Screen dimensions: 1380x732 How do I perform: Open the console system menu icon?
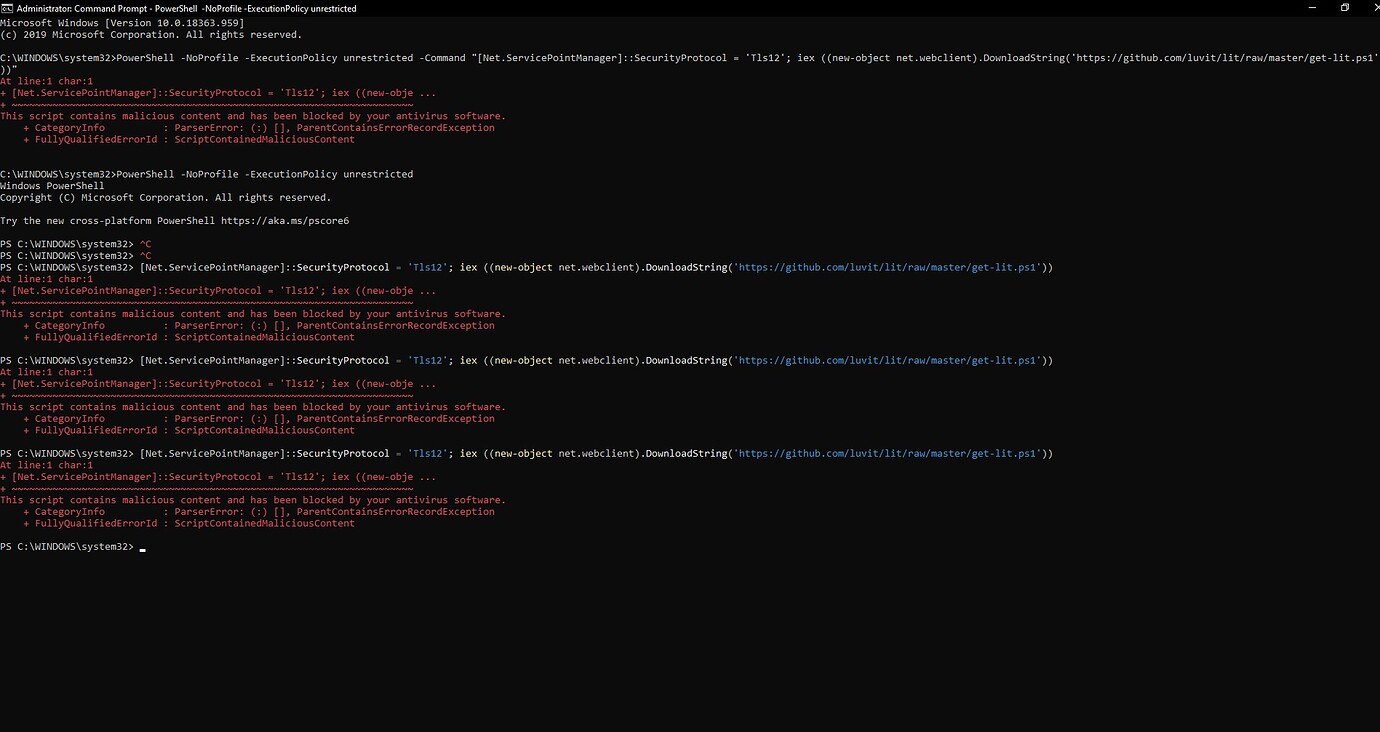(x=8, y=8)
